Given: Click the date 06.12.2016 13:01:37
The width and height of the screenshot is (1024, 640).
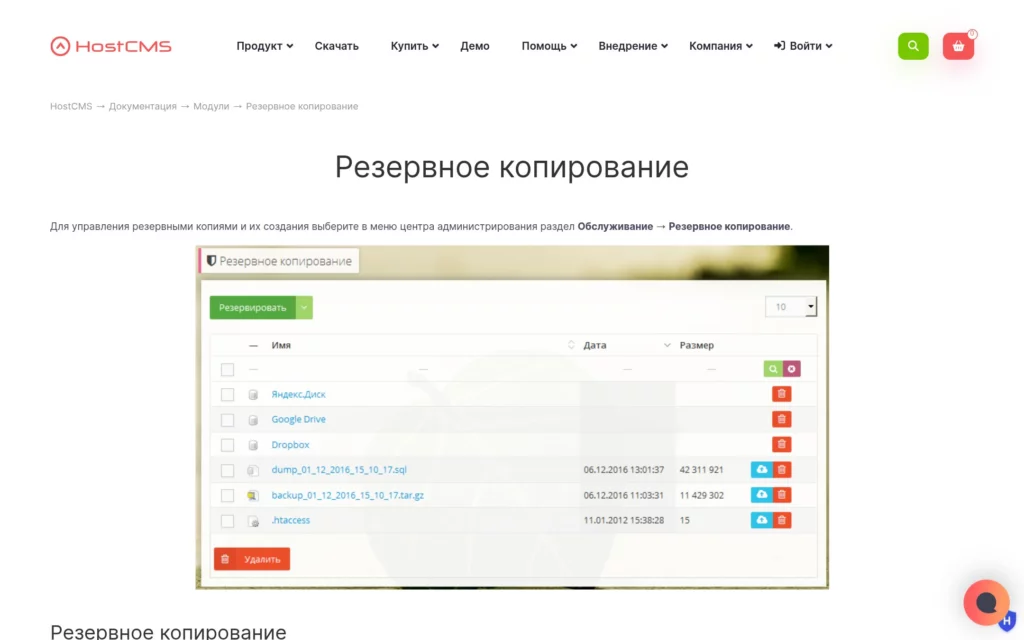Looking at the screenshot, I should [x=624, y=470].
